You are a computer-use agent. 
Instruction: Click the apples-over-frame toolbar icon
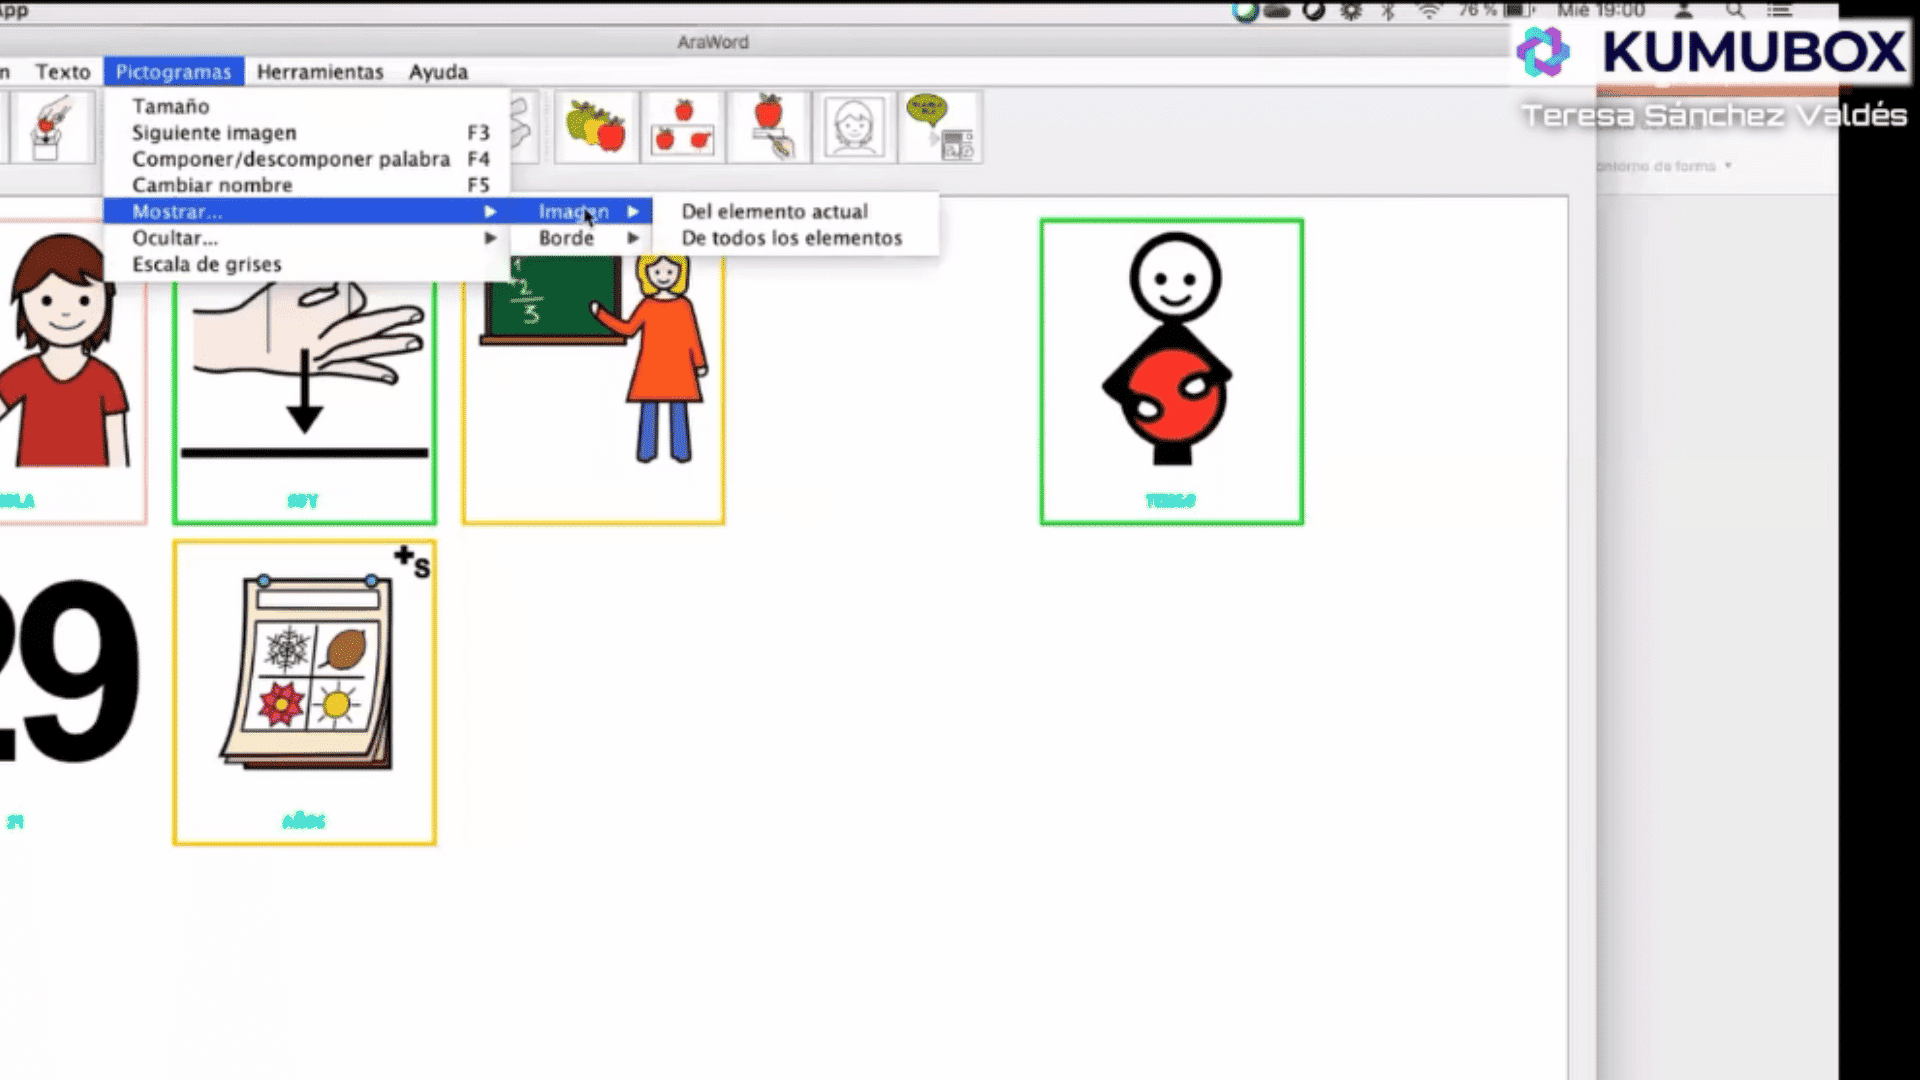click(x=683, y=127)
